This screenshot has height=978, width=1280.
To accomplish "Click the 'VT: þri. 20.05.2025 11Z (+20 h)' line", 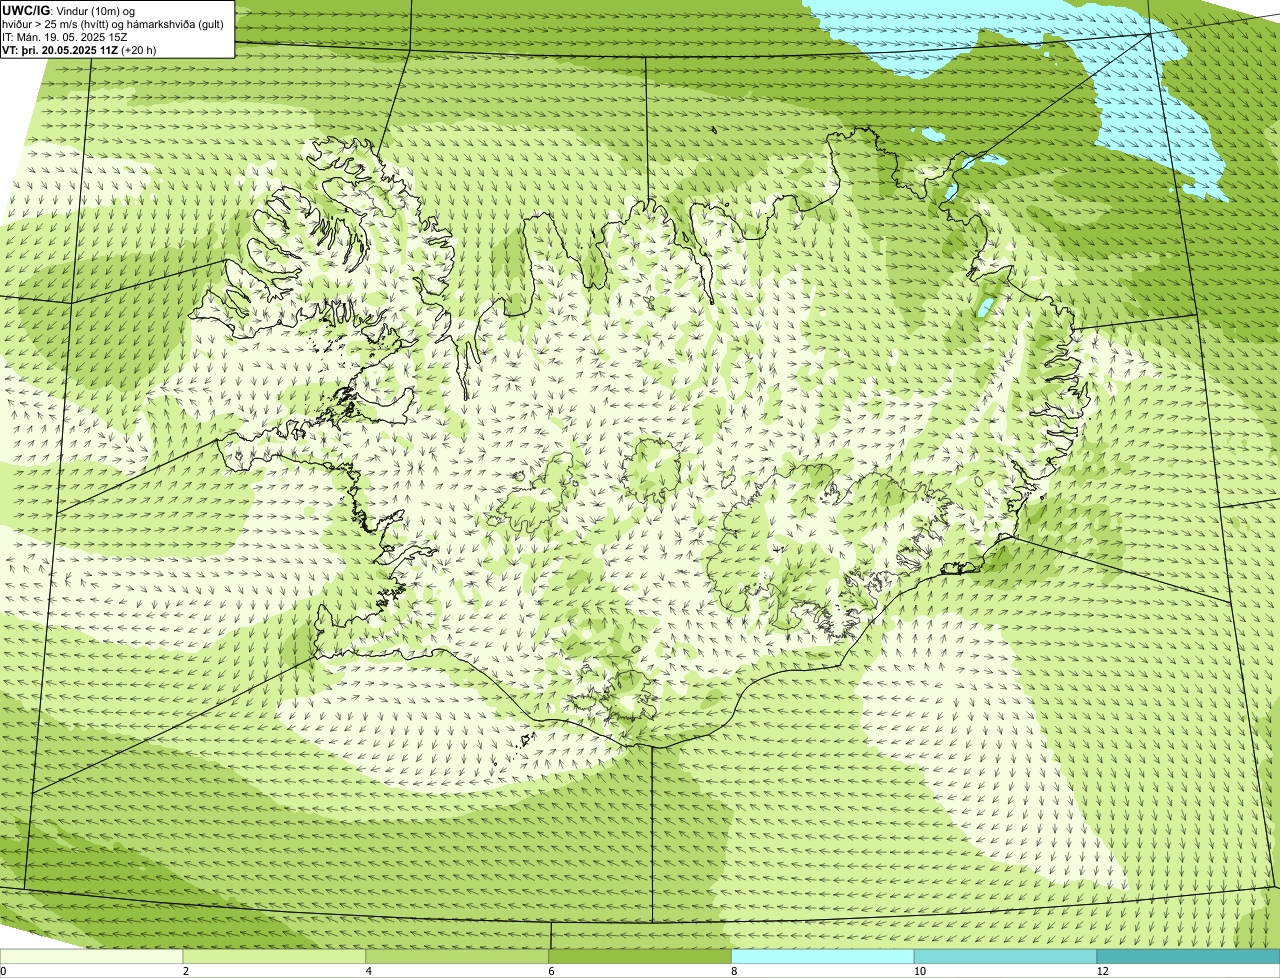I will [79, 49].
